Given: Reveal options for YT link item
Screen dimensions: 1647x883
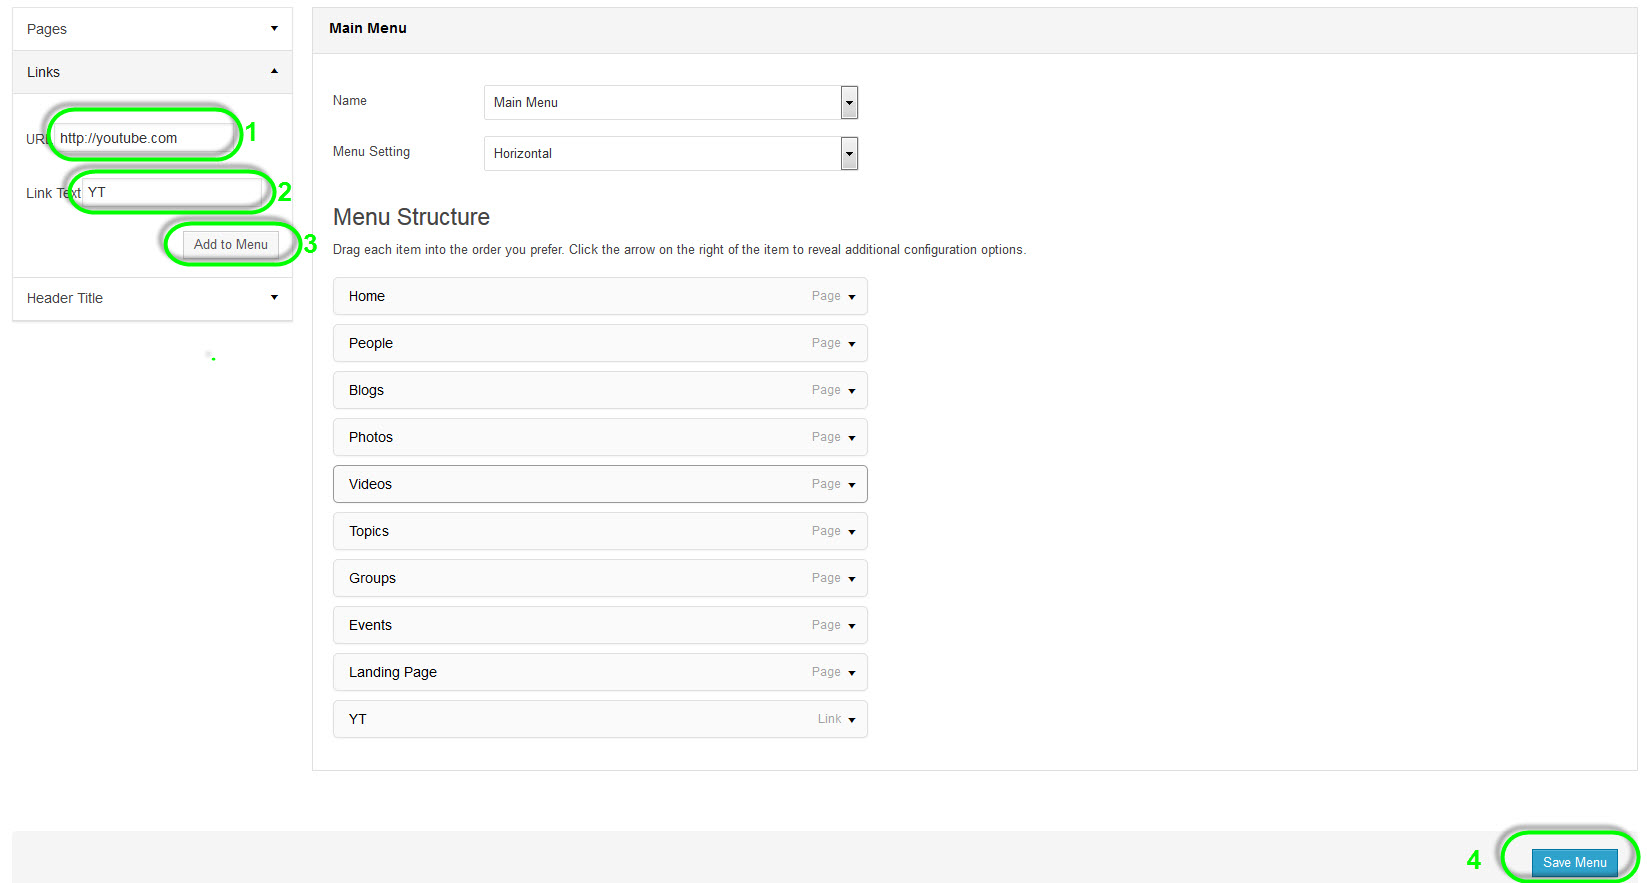Looking at the screenshot, I should tap(852, 720).
